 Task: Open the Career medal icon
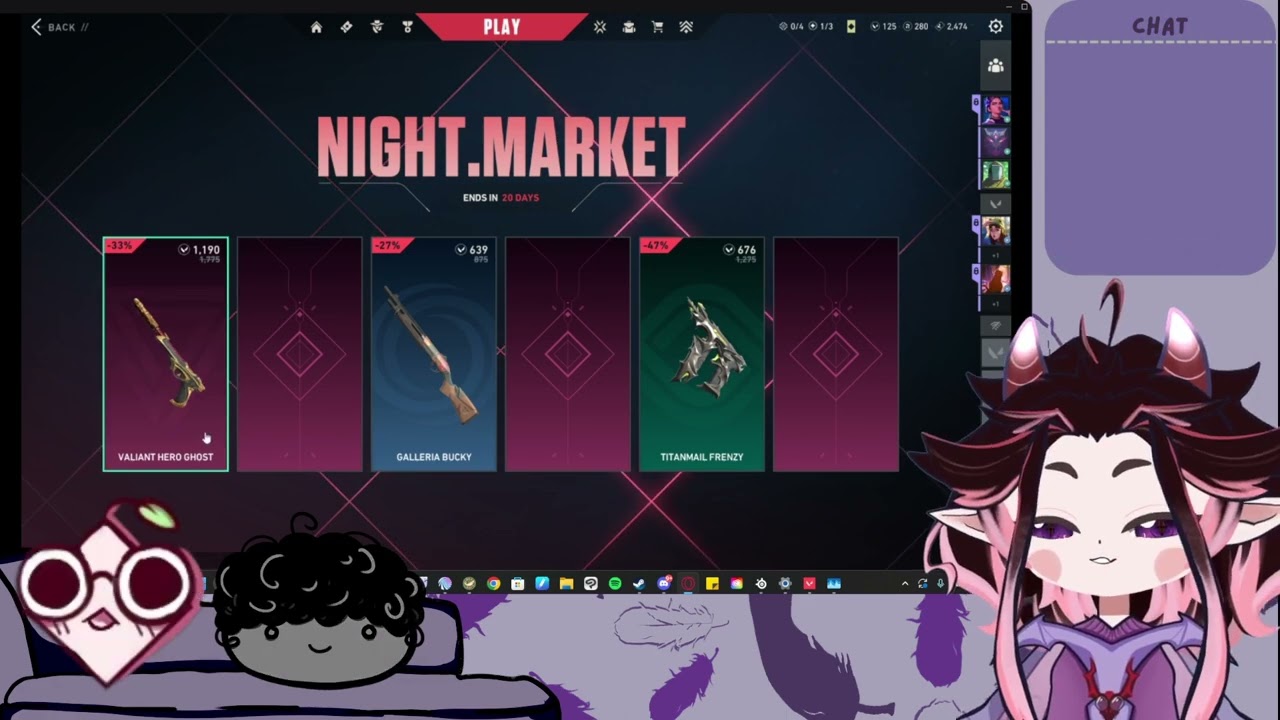[407, 27]
